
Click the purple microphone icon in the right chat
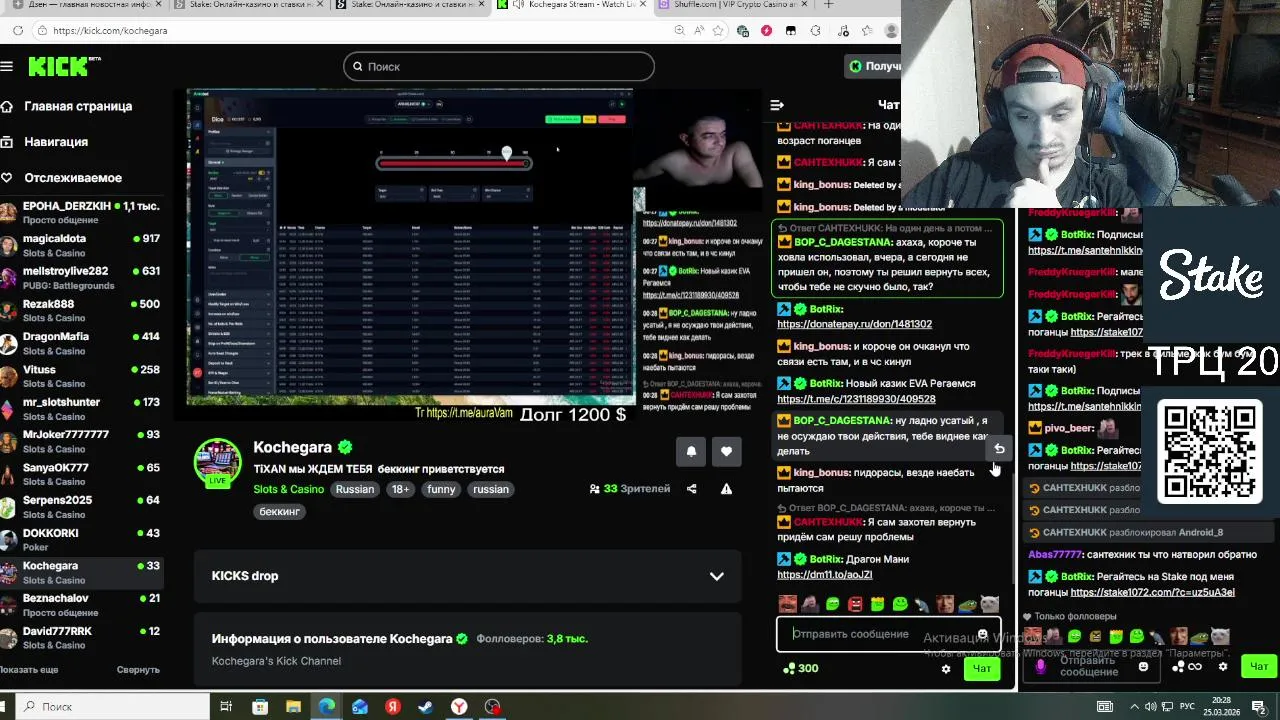pos(1040,667)
